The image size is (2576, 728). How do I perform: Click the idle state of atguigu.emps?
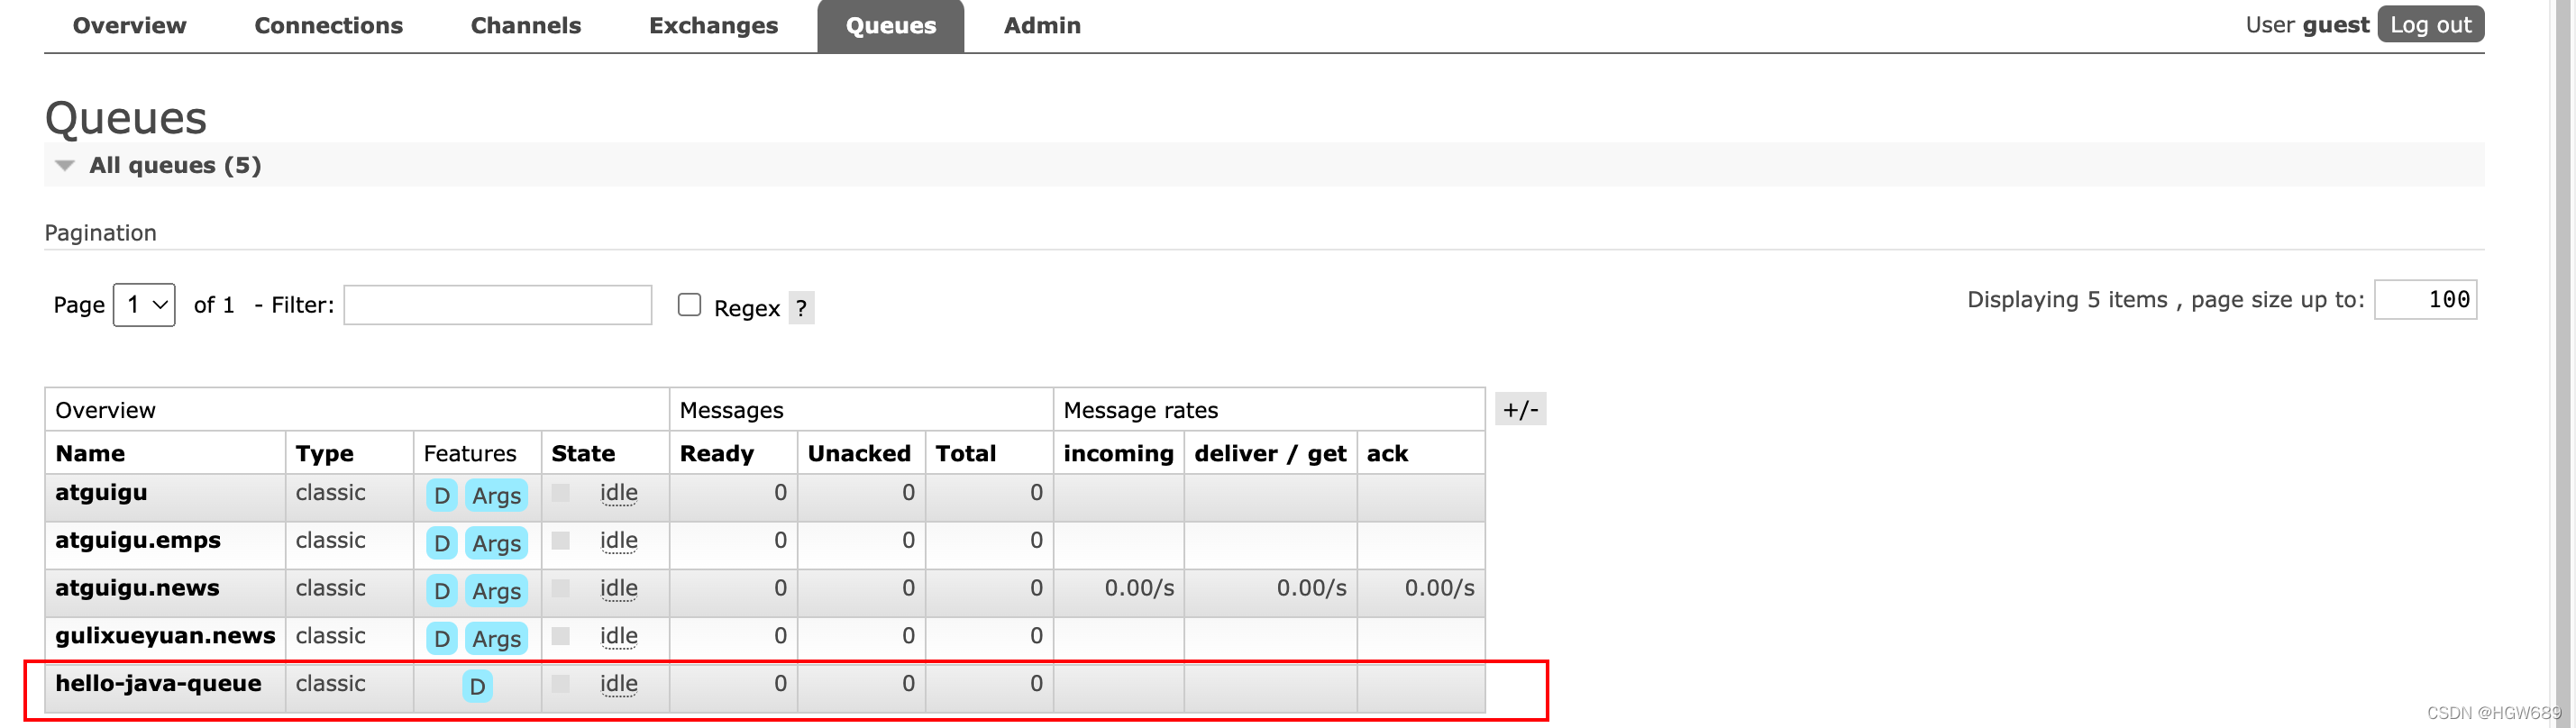tap(618, 541)
